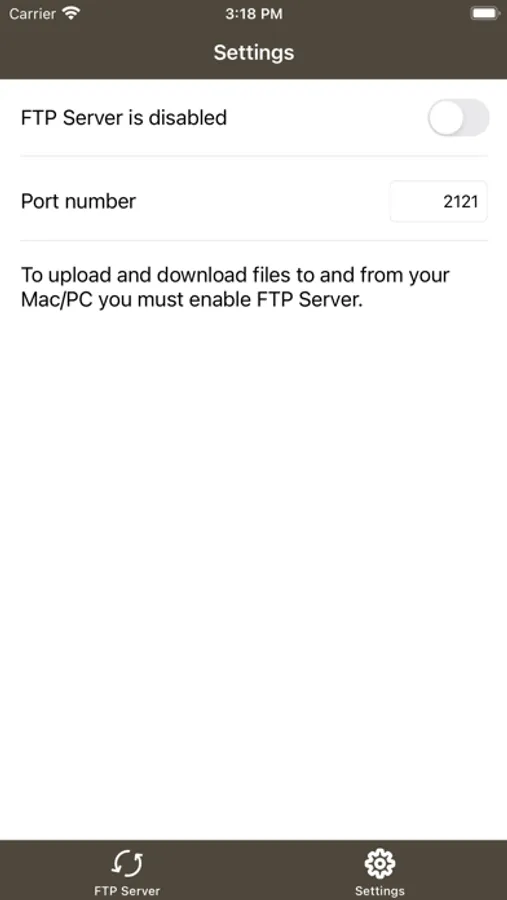The image size is (507, 900).
Task: Tap the Wi-Fi icon in status bar
Action: point(71,14)
